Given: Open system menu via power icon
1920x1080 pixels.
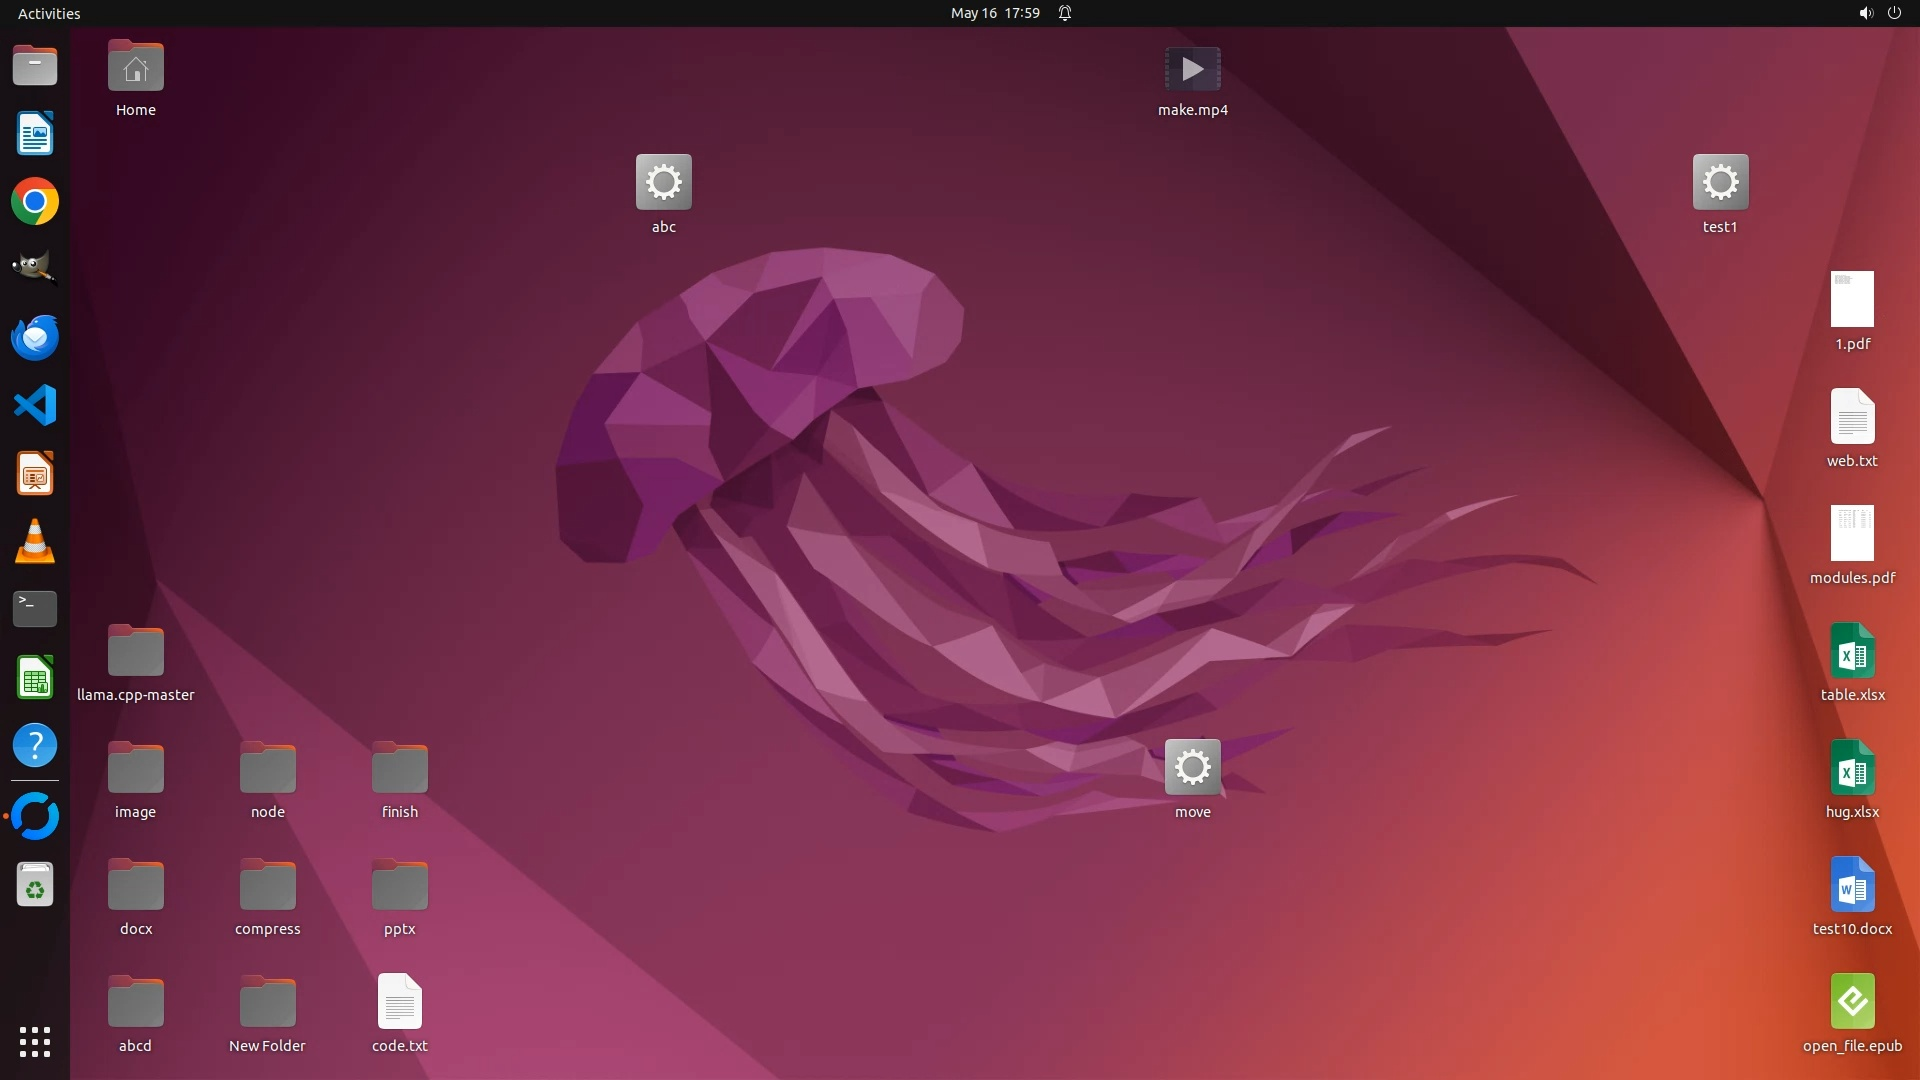Looking at the screenshot, I should click(1894, 13).
